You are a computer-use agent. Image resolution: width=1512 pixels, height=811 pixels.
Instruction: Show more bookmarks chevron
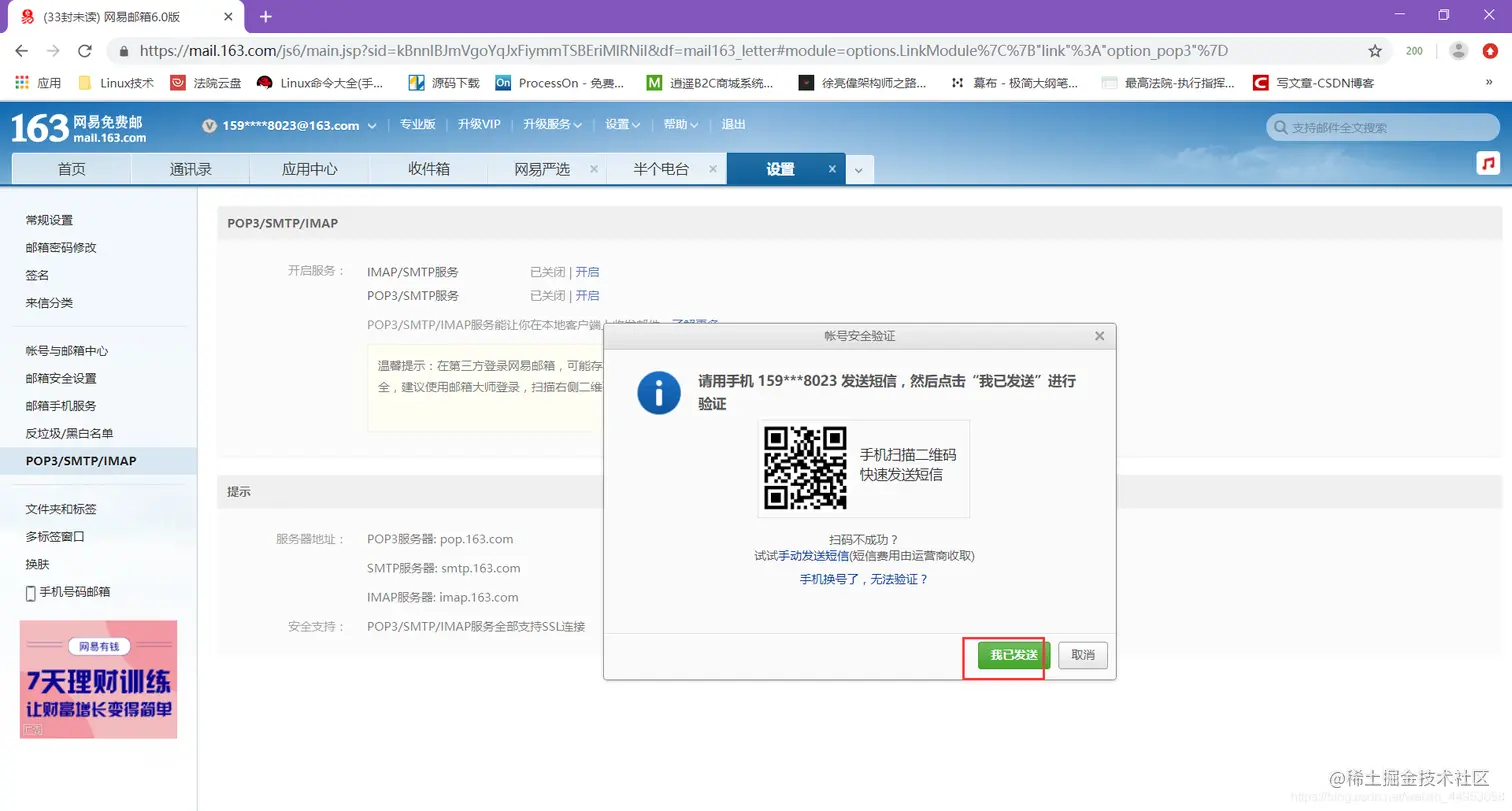click(1489, 83)
